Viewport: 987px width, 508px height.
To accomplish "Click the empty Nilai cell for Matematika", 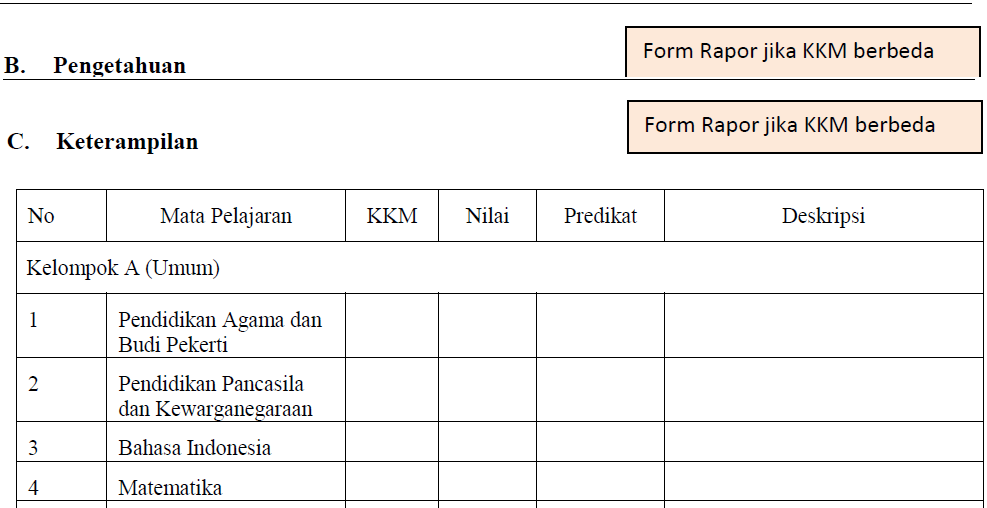I will click(x=487, y=484).
